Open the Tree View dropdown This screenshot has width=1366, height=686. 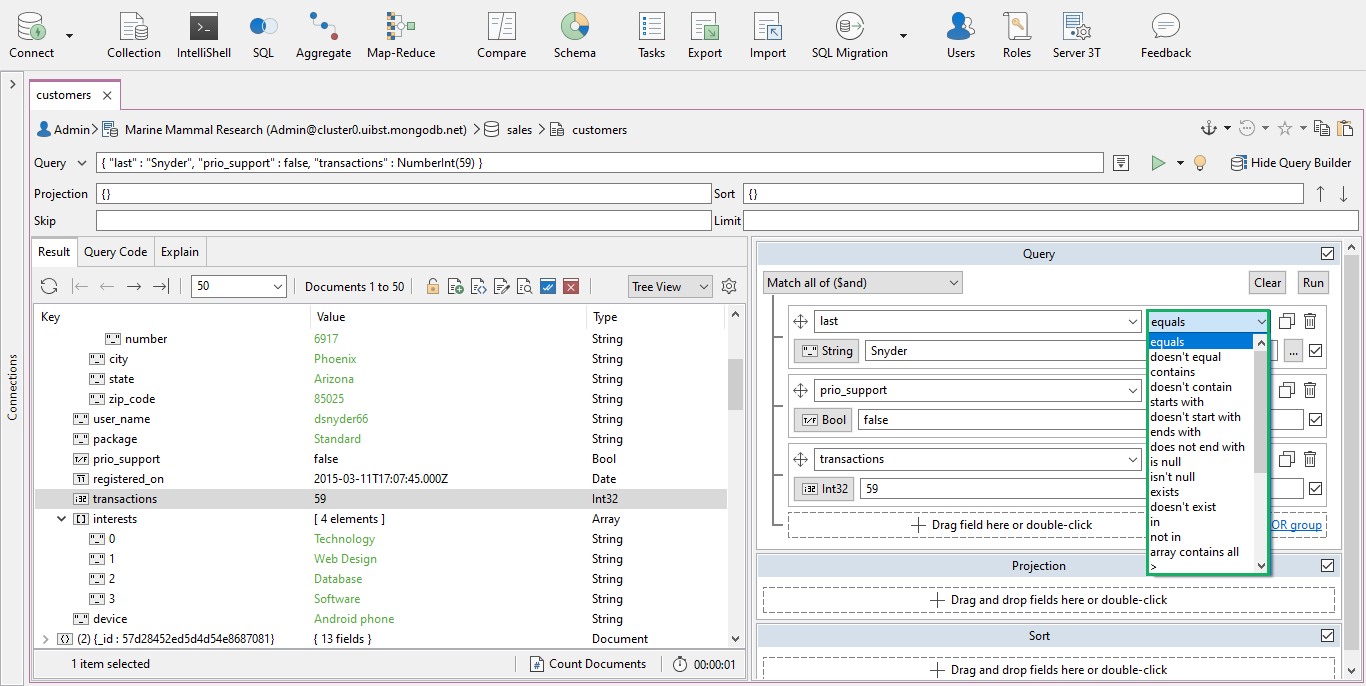point(670,287)
